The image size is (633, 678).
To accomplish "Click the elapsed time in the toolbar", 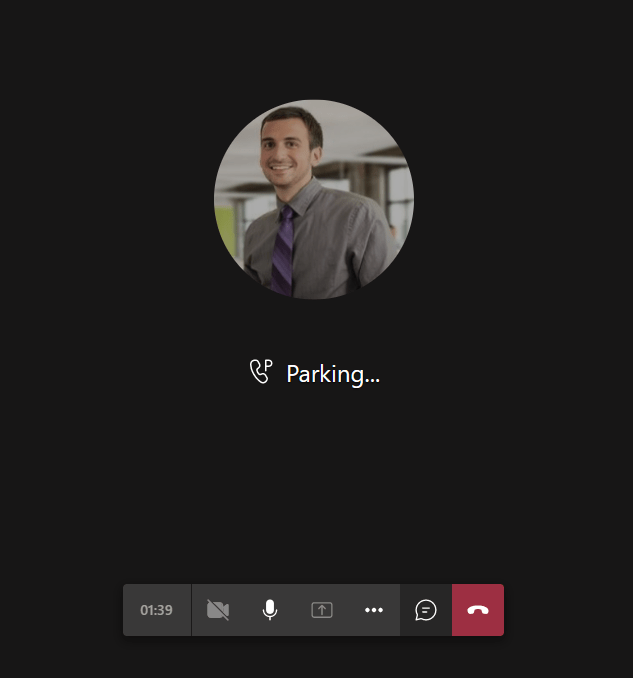I will pos(156,610).
